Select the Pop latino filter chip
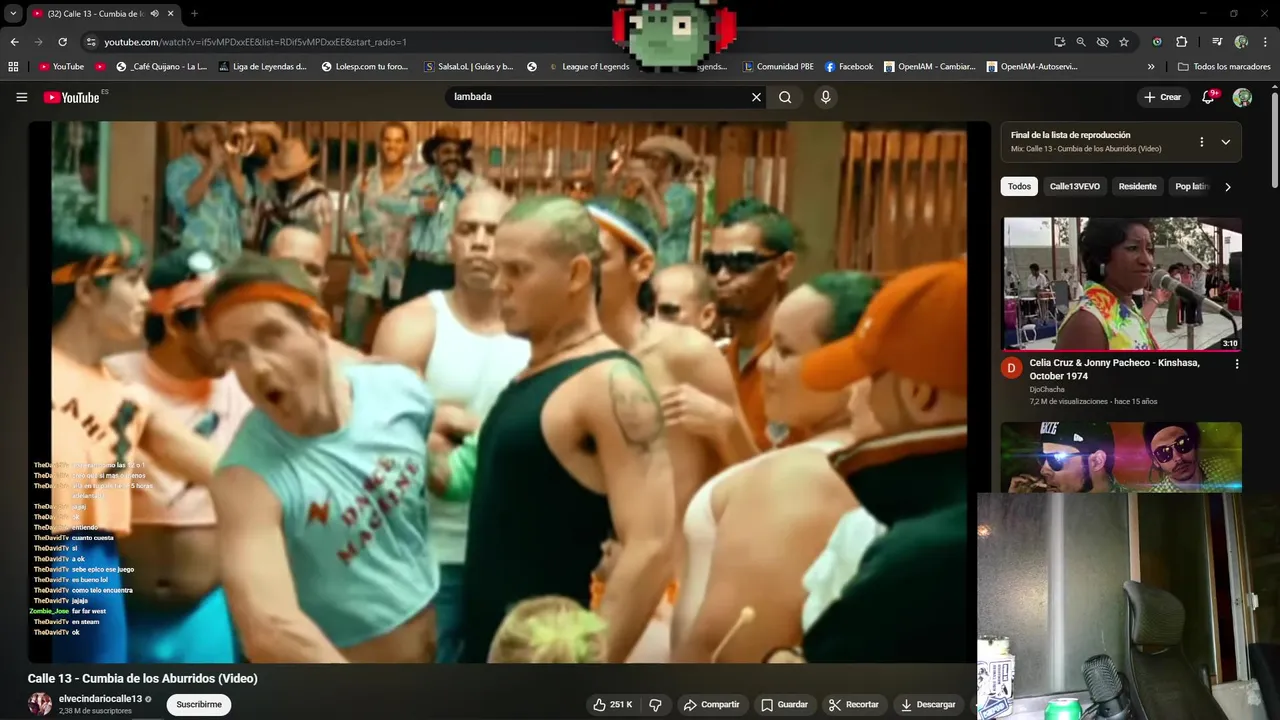 pyautogui.click(x=1190, y=186)
